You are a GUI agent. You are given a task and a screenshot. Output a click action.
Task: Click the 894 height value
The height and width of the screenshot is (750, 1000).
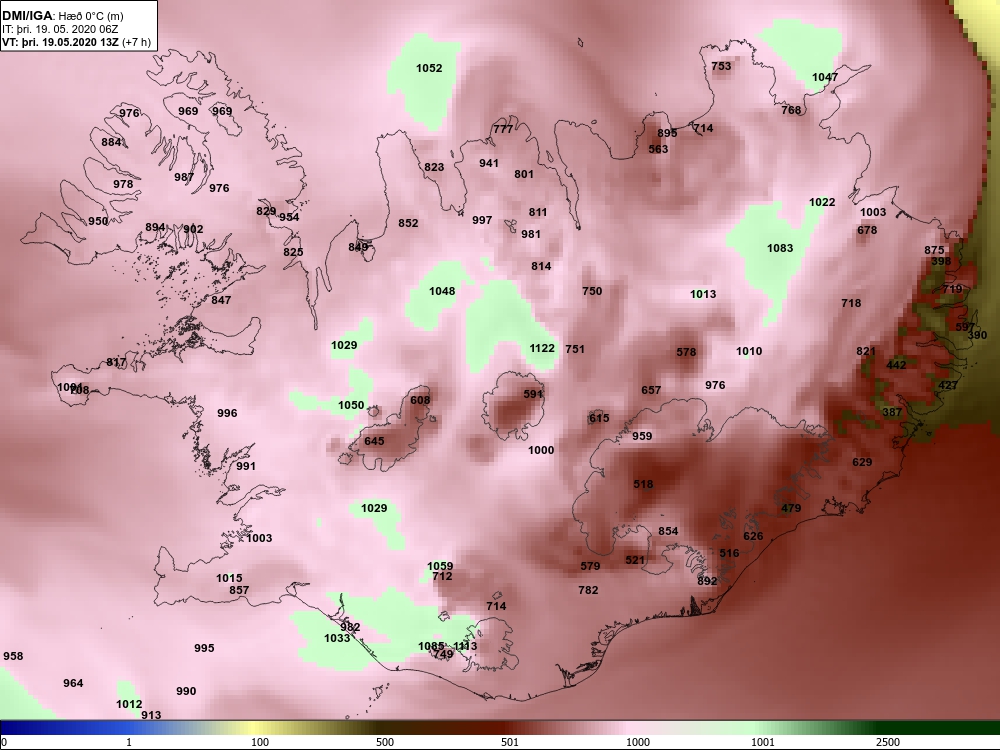[155, 228]
